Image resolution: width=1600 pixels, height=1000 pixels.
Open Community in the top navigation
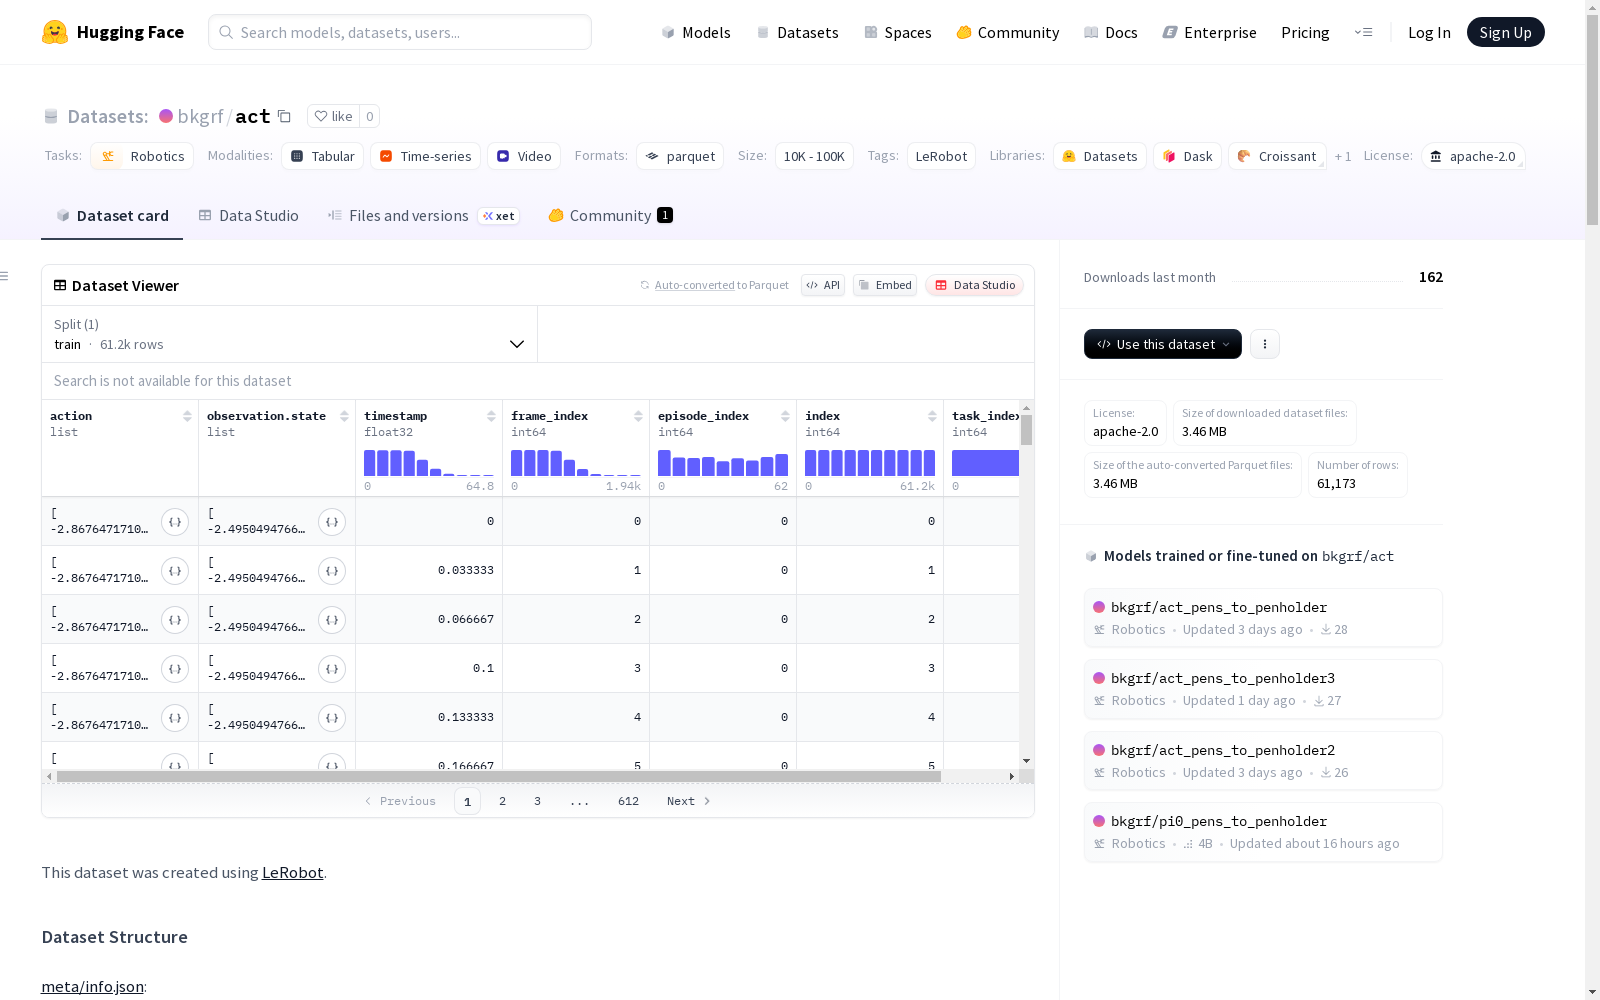1007,32
